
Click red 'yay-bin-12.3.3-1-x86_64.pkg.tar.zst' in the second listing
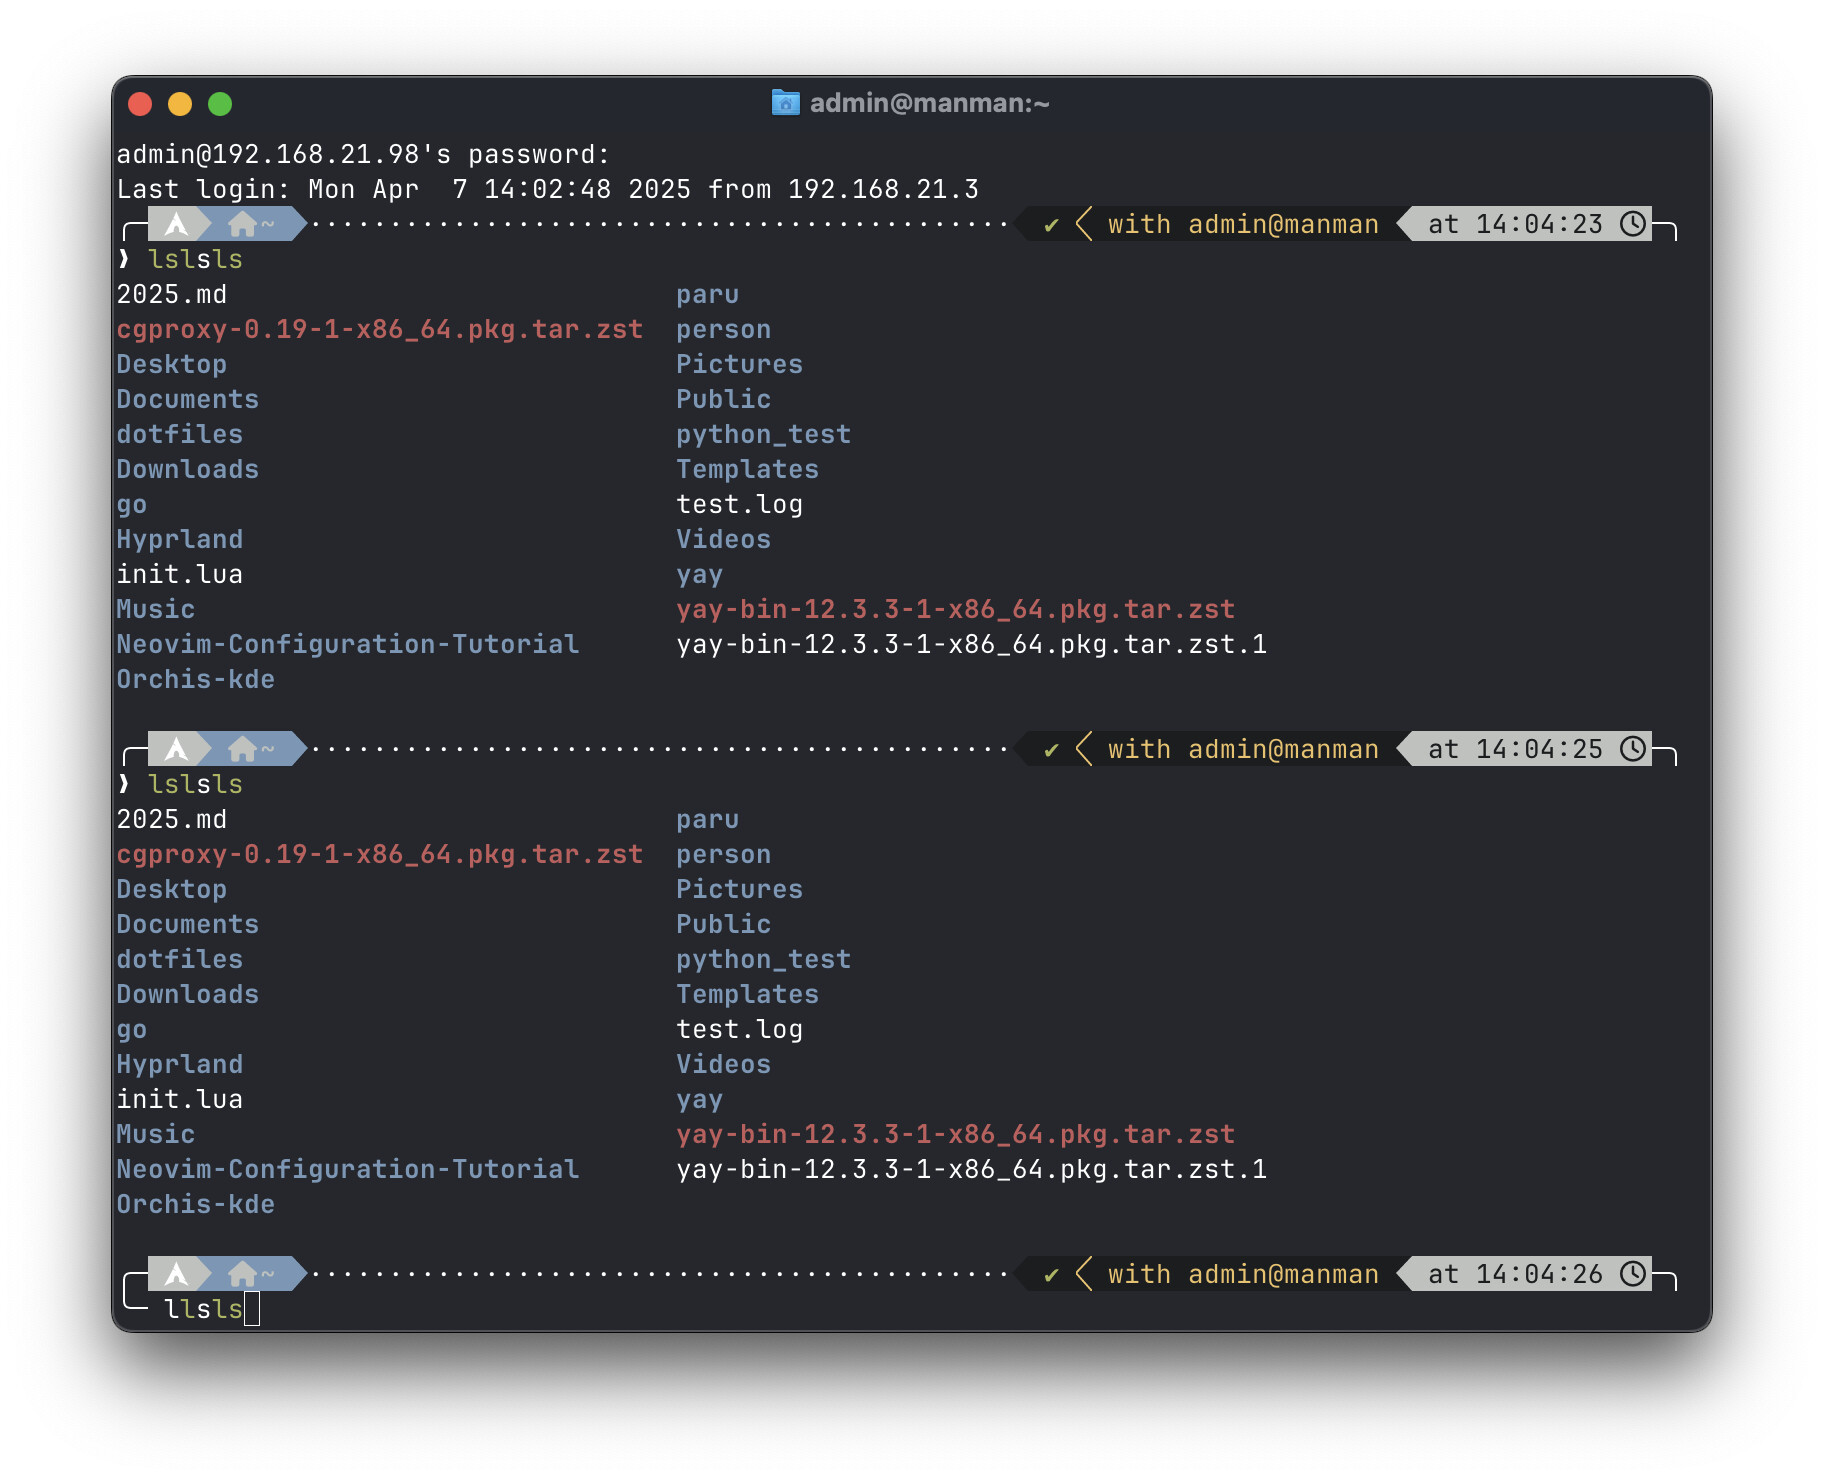[956, 1134]
